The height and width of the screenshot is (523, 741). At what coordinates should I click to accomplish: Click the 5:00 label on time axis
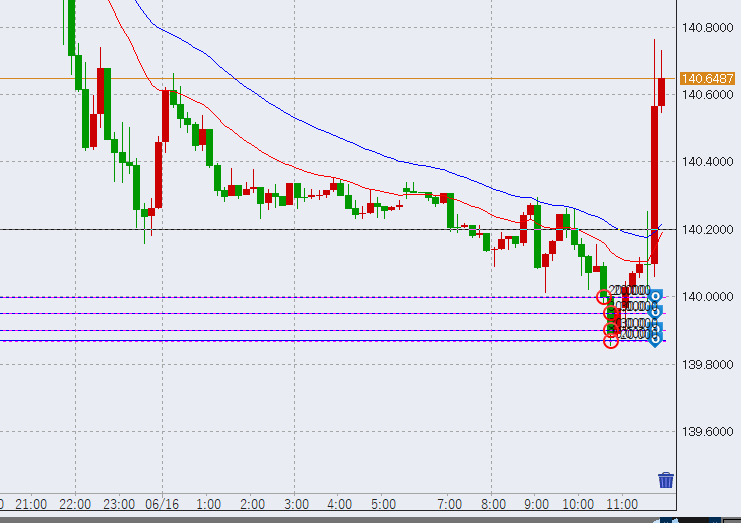point(383,504)
